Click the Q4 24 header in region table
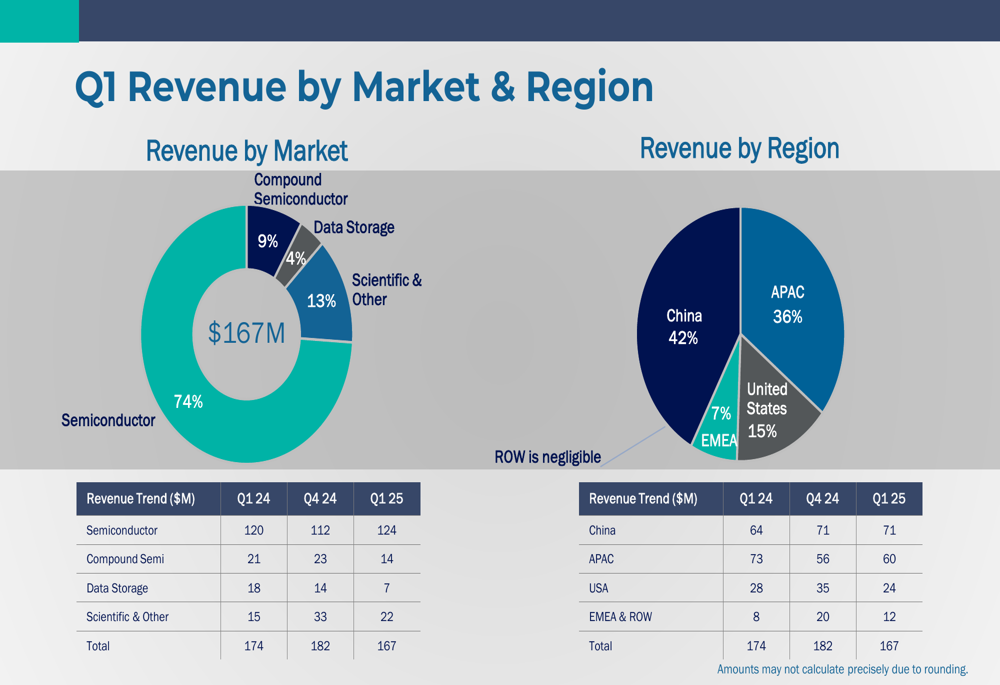Image resolution: width=1000 pixels, height=685 pixels. coord(823,499)
